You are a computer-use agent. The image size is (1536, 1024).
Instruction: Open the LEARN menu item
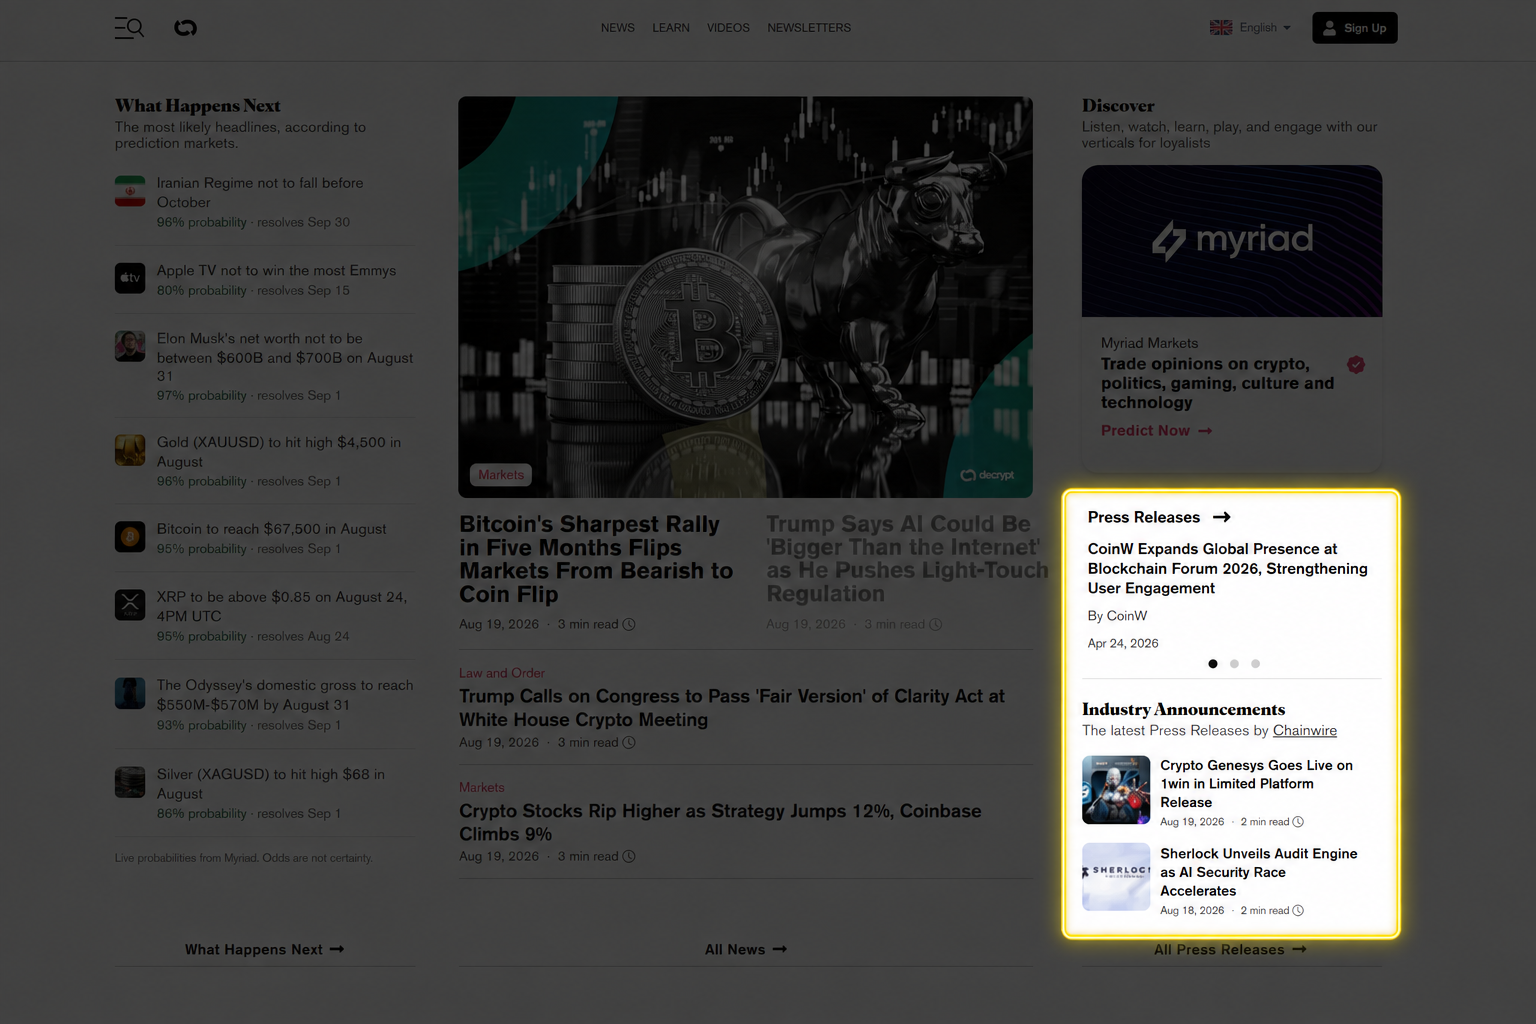670,28
